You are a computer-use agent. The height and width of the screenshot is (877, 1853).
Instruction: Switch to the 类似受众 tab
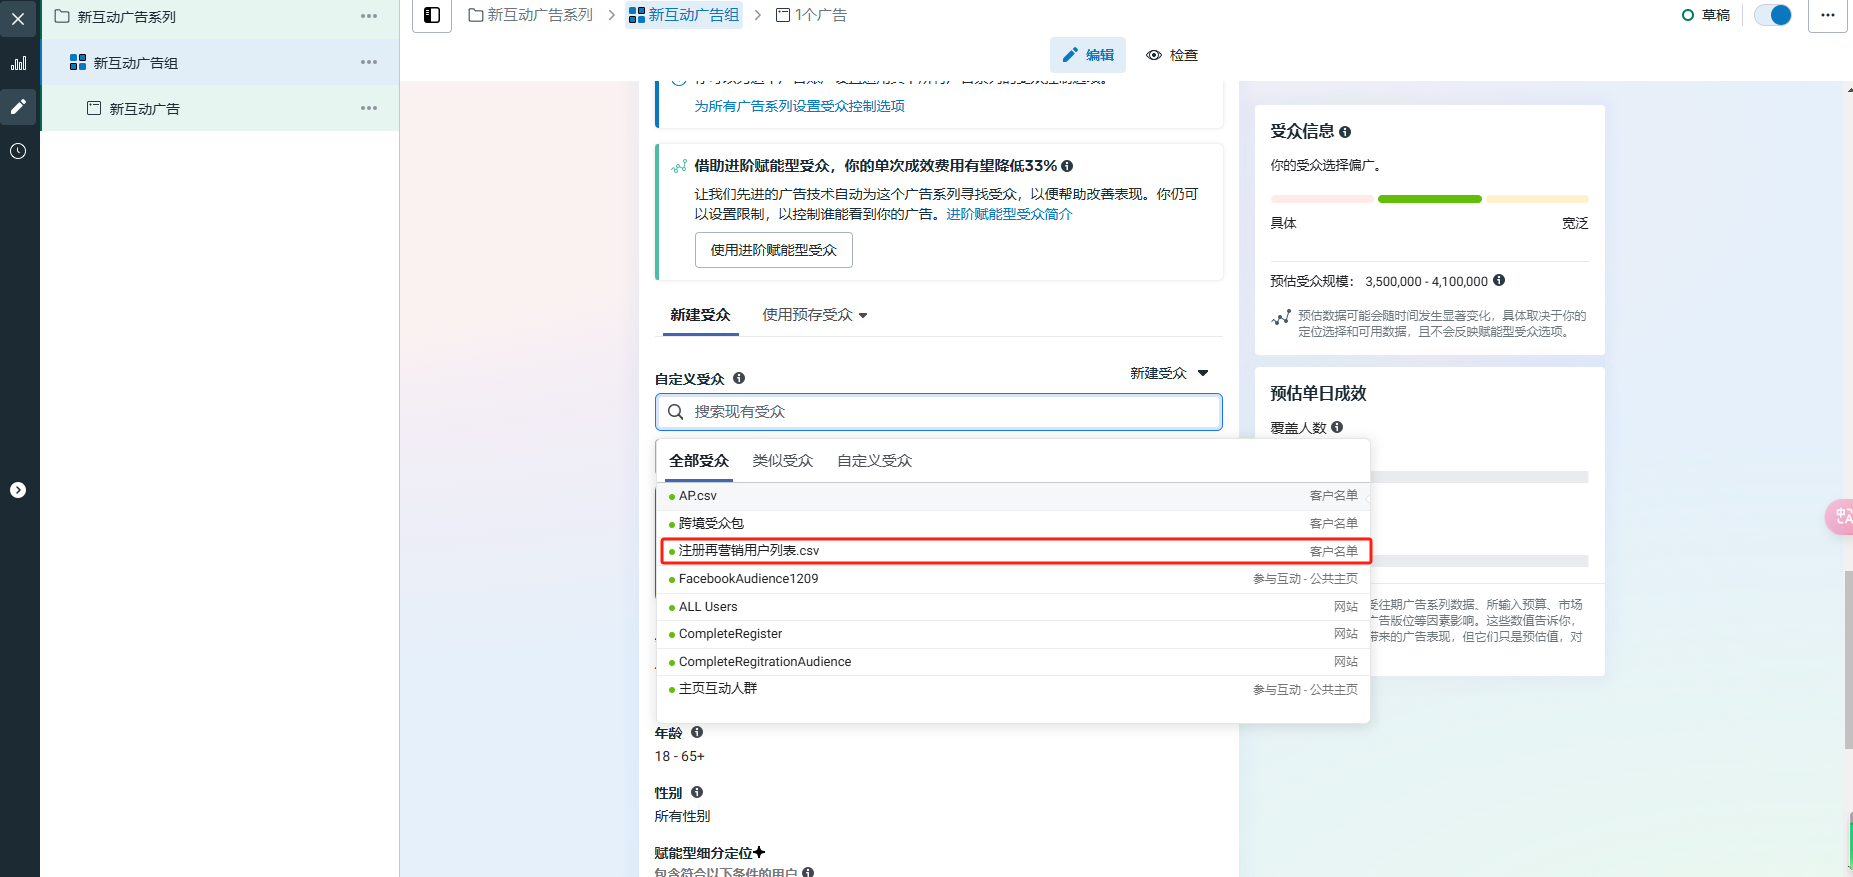pyautogui.click(x=782, y=461)
